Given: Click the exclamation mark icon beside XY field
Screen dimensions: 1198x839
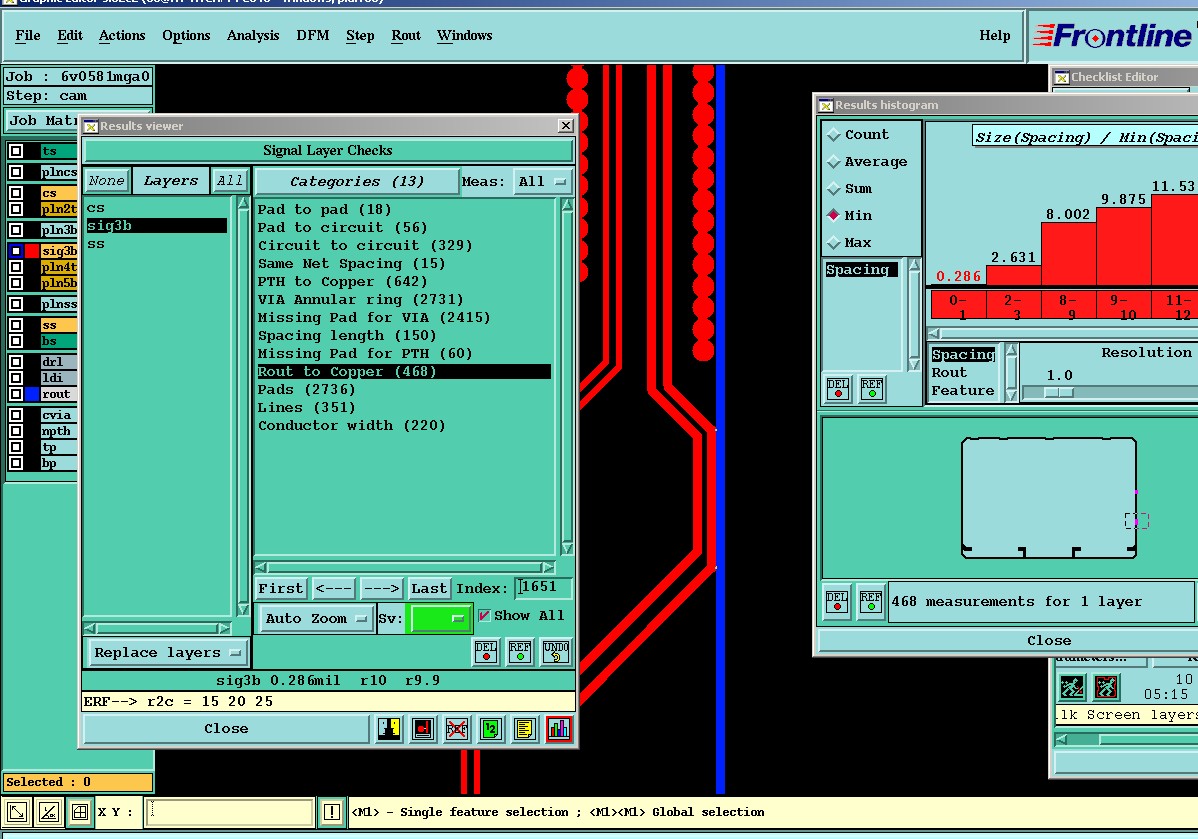Looking at the screenshot, I should point(331,812).
